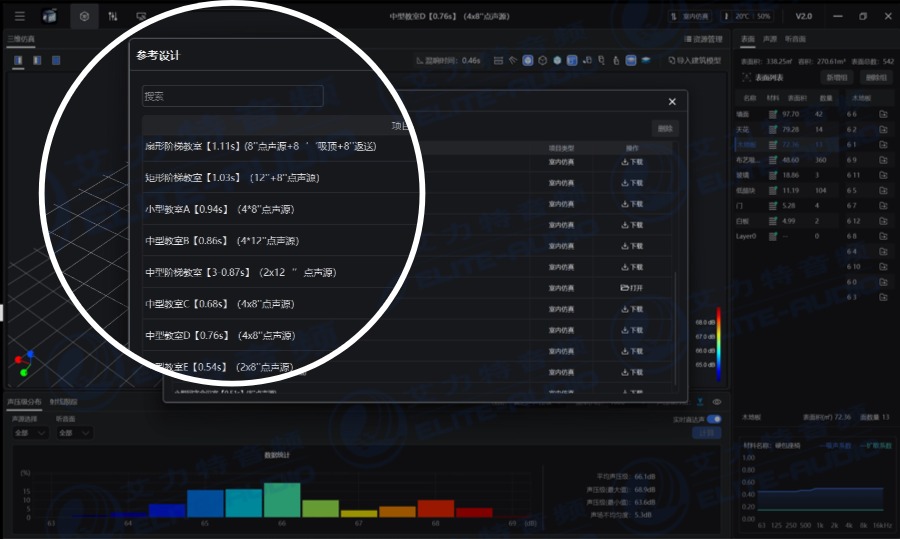This screenshot has width=900, height=539.
Task: Toggle the eye visibility icon above results panel
Action: click(717, 402)
